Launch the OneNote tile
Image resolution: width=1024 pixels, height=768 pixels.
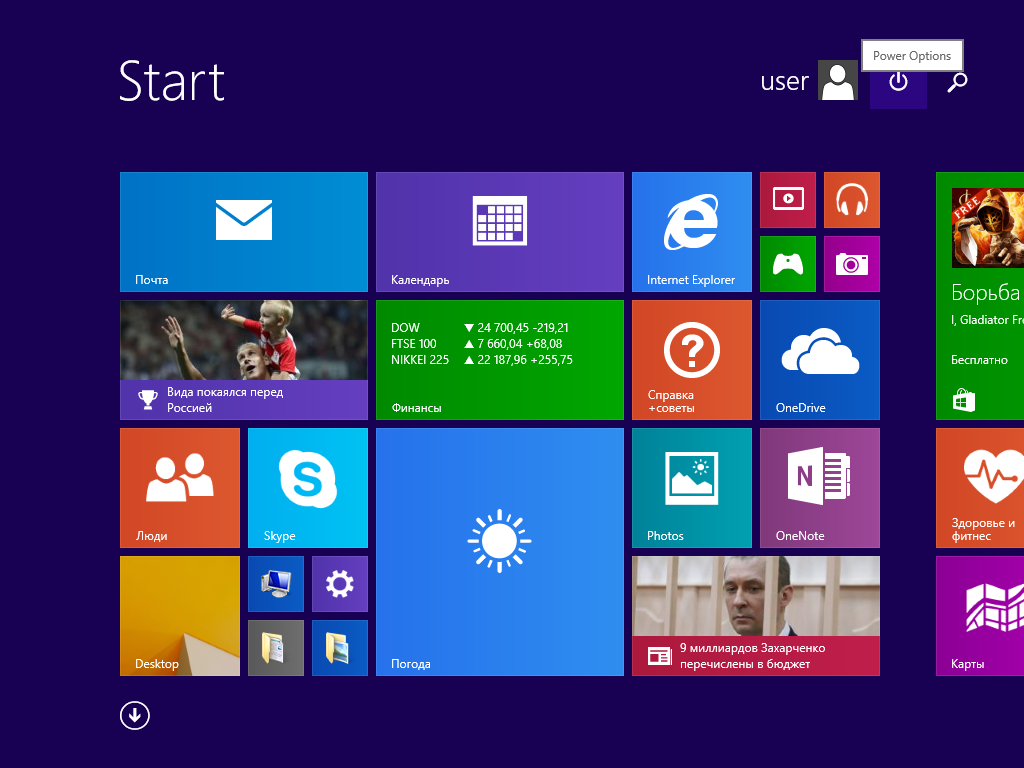(820, 488)
